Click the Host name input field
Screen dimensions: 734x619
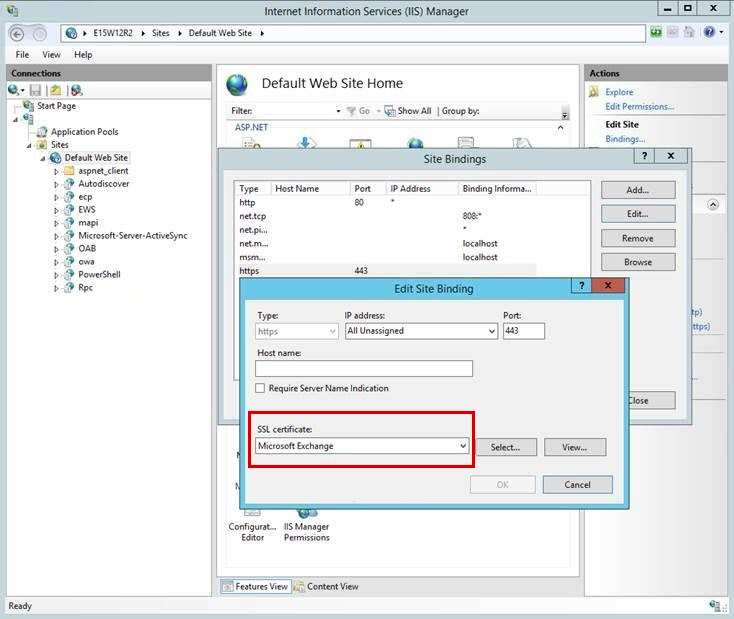pyautogui.click(x=364, y=368)
